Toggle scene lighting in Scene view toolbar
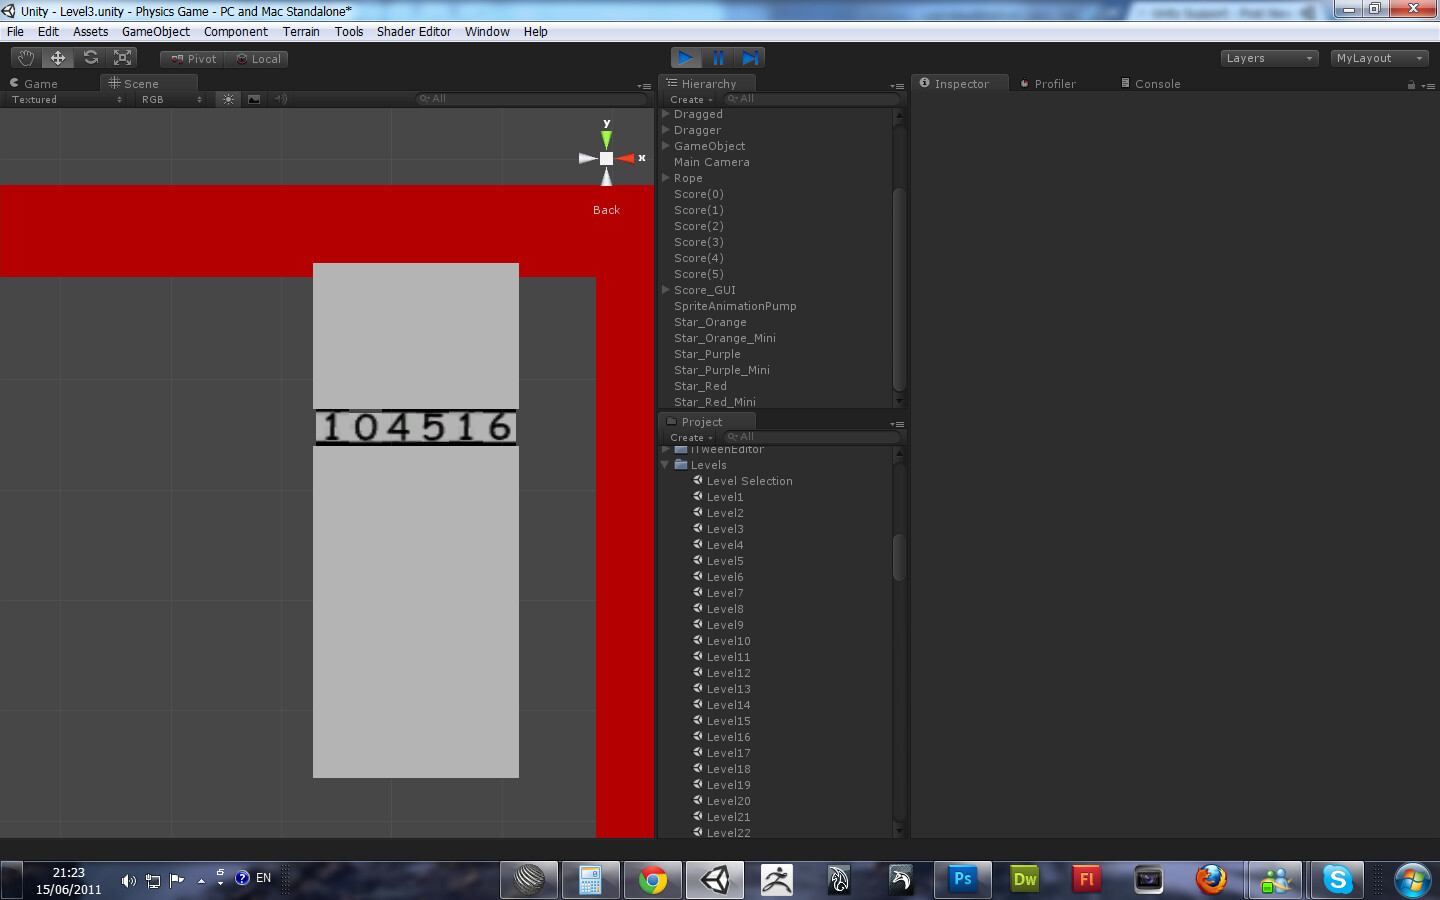 pyautogui.click(x=228, y=99)
